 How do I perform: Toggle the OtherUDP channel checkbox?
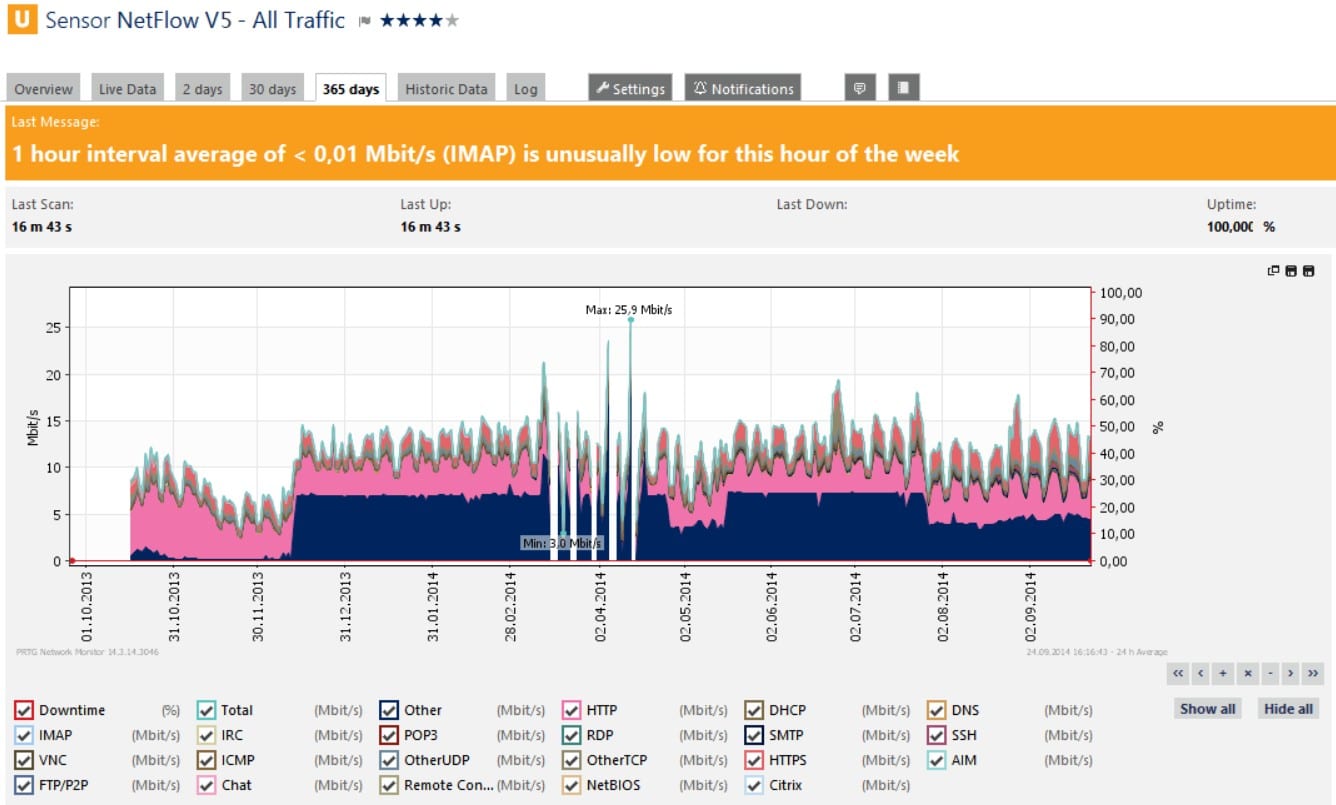coord(389,760)
